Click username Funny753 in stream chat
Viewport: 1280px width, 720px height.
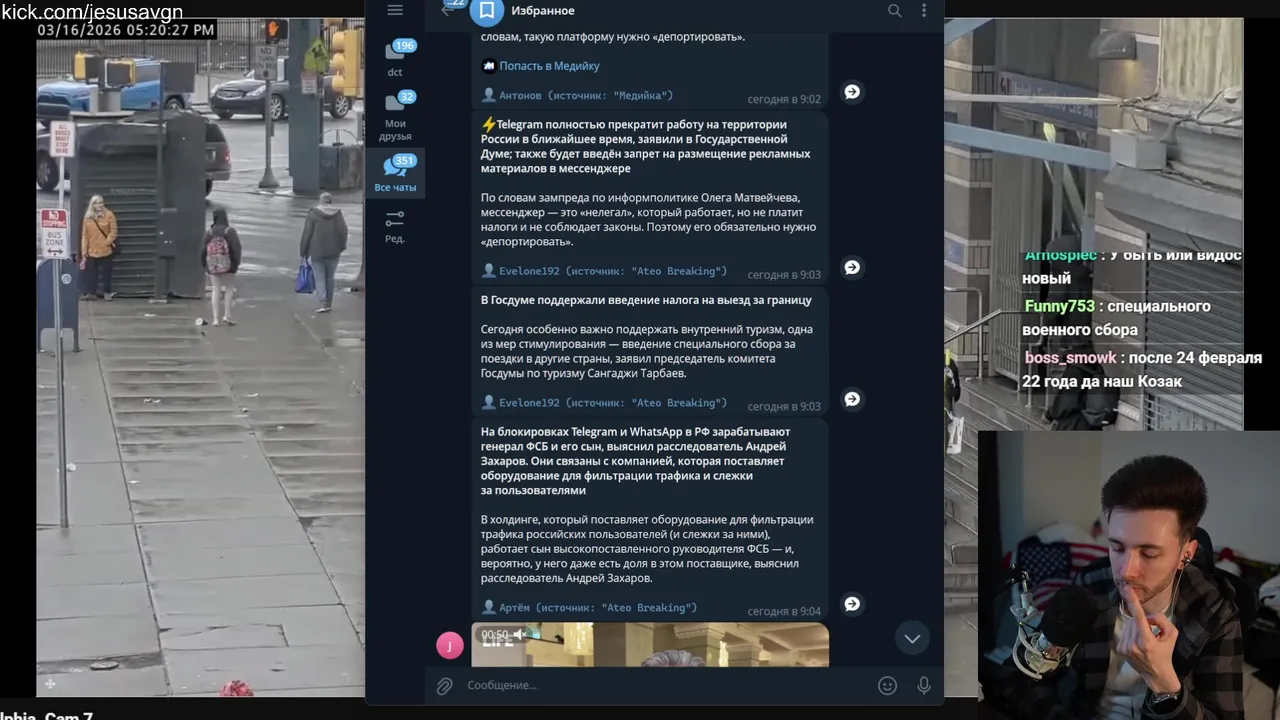click(1058, 306)
